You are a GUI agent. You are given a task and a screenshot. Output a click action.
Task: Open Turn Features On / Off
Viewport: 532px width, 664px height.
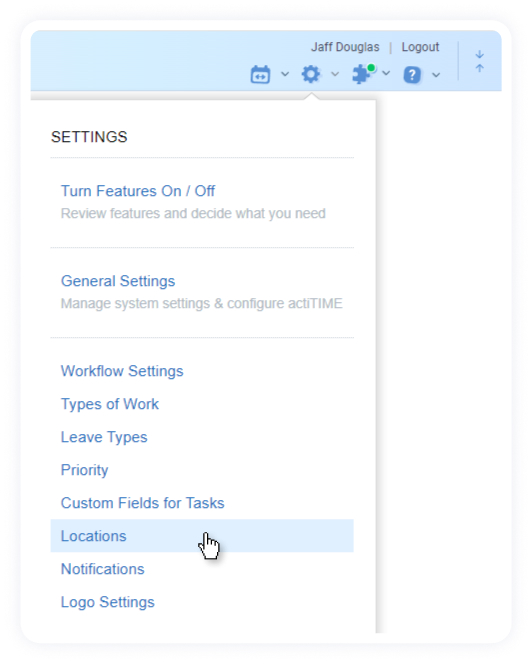(x=138, y=191)
